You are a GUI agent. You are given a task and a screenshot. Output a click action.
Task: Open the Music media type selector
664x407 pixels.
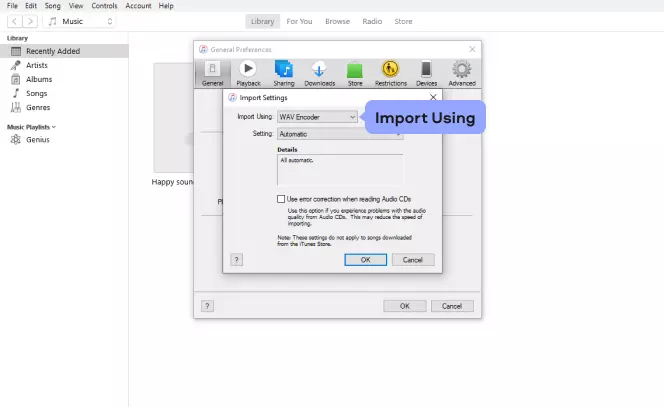coord(79,21)
